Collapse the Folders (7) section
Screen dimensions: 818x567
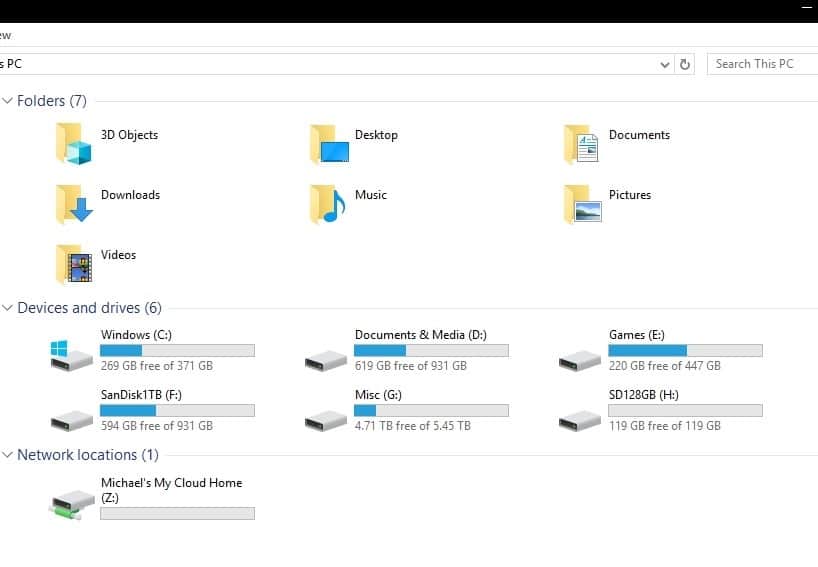coord(7,100)
